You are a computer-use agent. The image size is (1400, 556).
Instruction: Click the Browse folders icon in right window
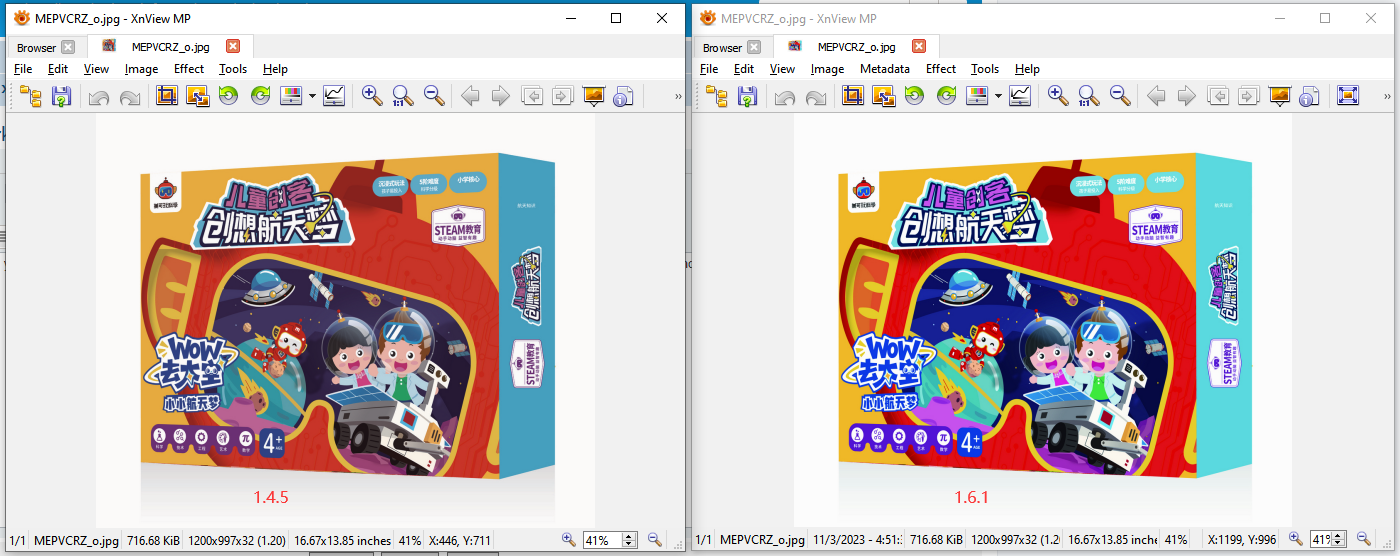[x=717, y=96]
